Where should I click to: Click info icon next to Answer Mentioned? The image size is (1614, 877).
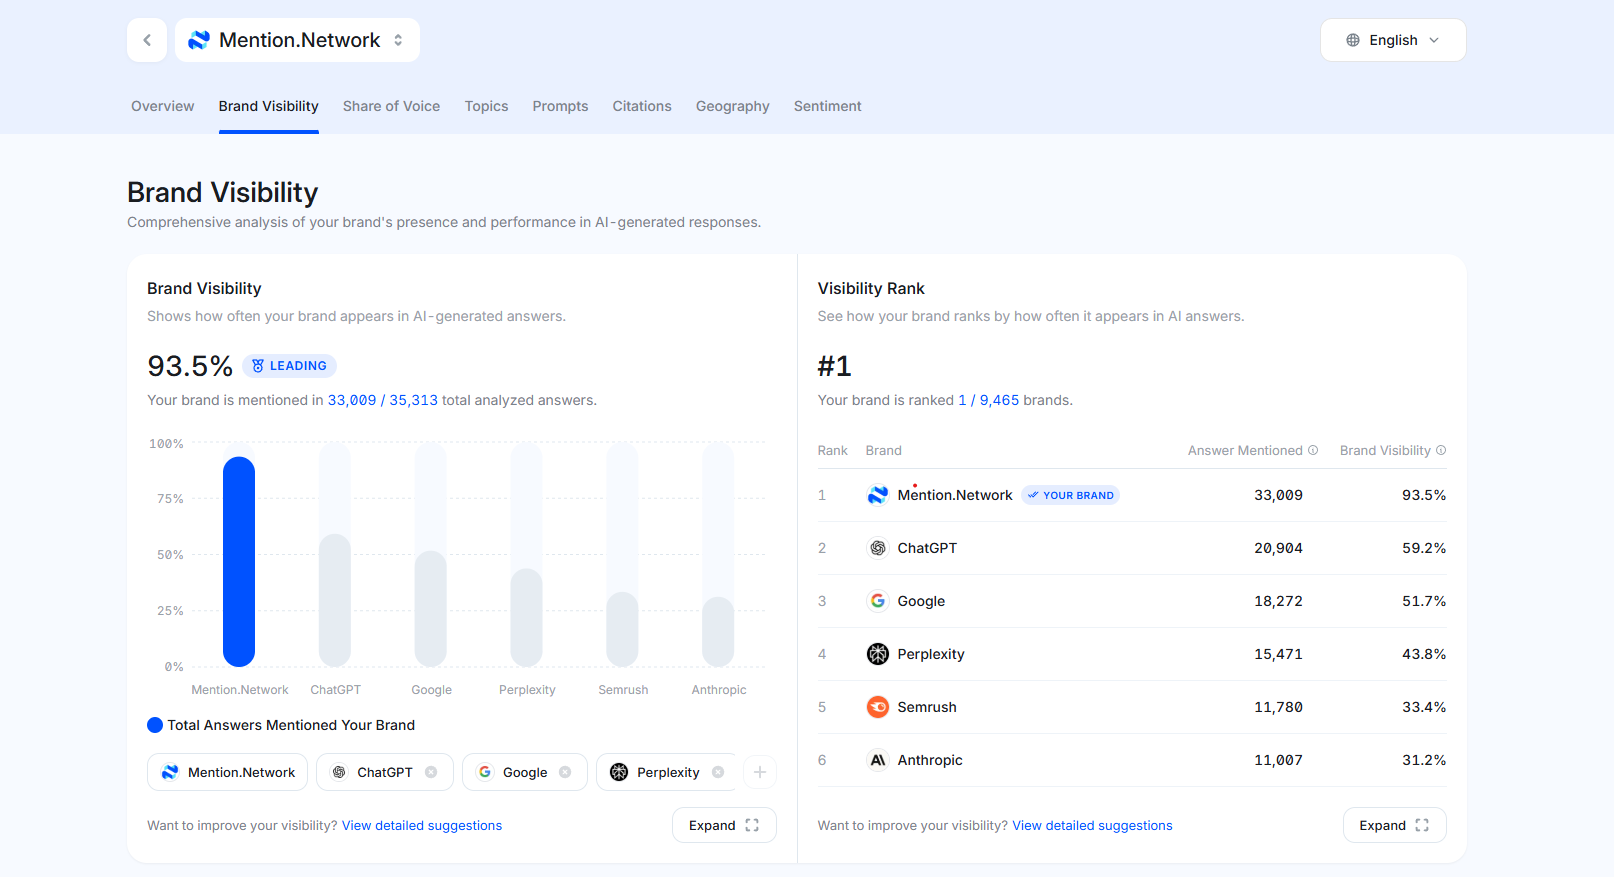coord(1313,450)
